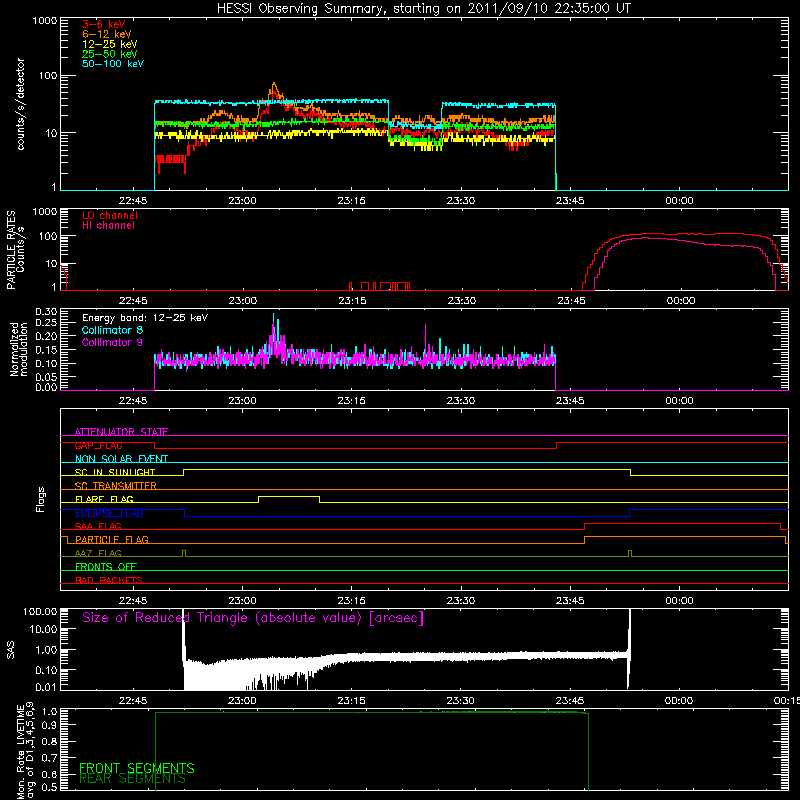Click the yellow 12-25 keV legend entry in the top panel
The width and height of the screenshot is (800, 800).
coord(110,44)
